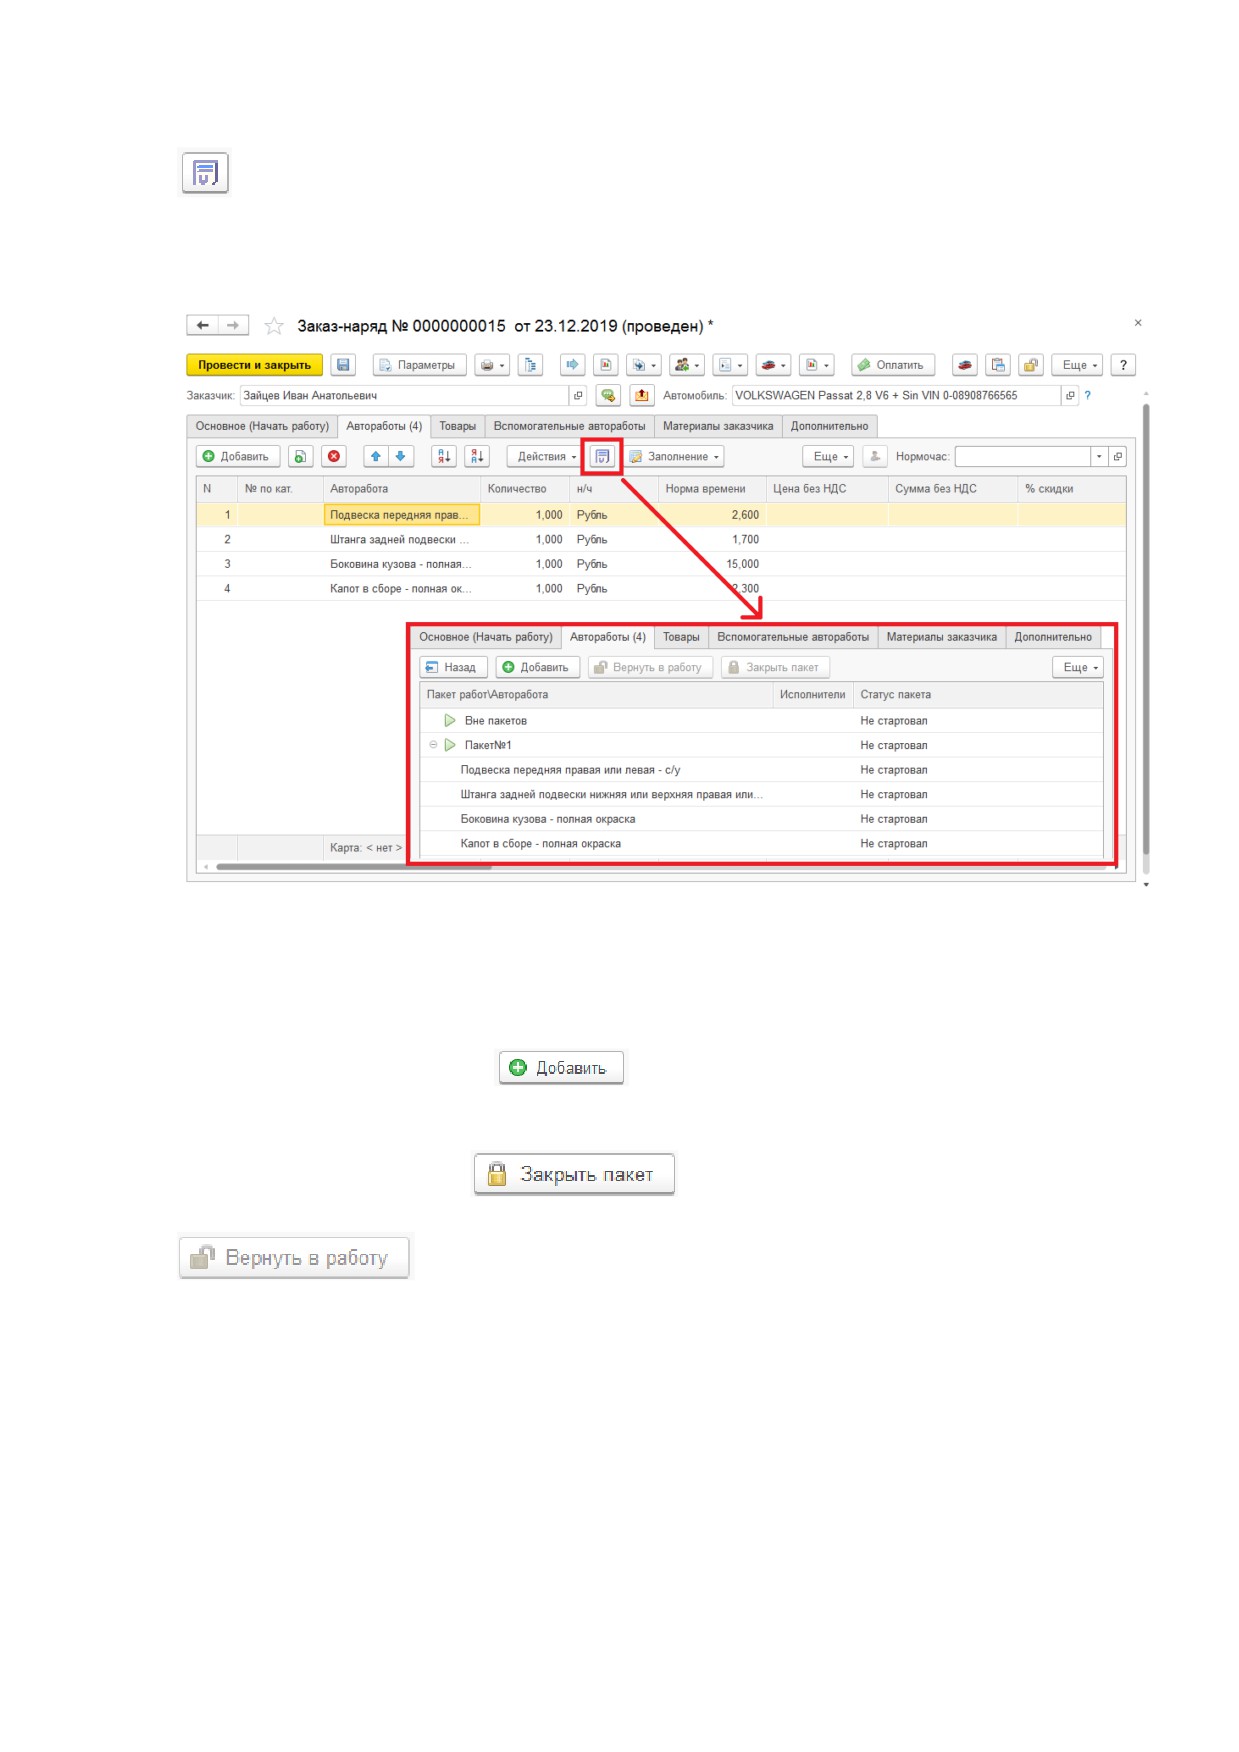Open Еще menu in the packages panel
This screenshot has width=1239, height=1752.
coord(1078,668)
